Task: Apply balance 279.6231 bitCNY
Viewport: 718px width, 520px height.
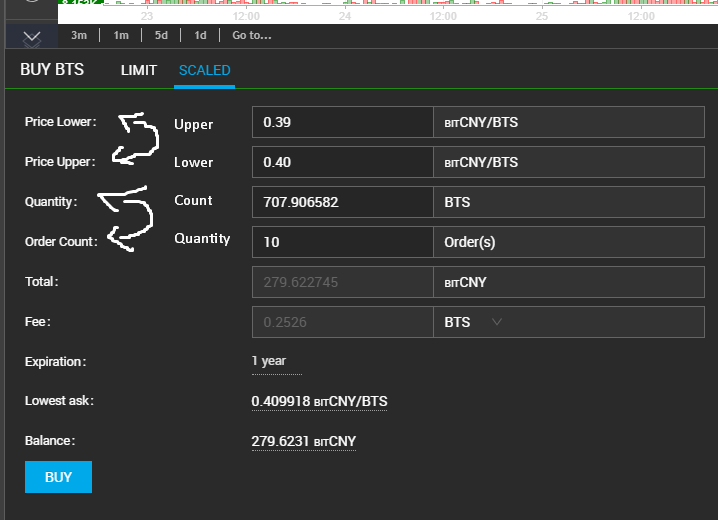Action: point(304,441)
